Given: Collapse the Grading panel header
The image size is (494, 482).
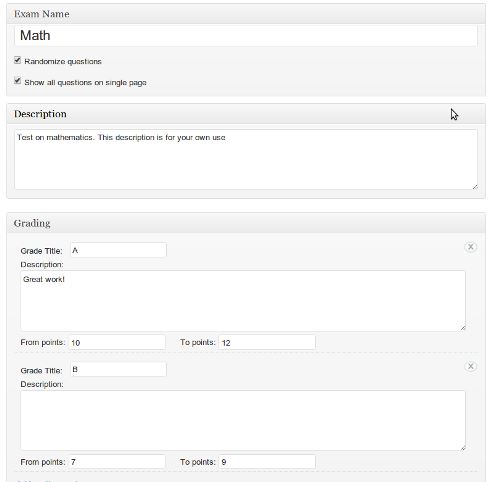Looking at the screenshot, I should pos(246,223).
